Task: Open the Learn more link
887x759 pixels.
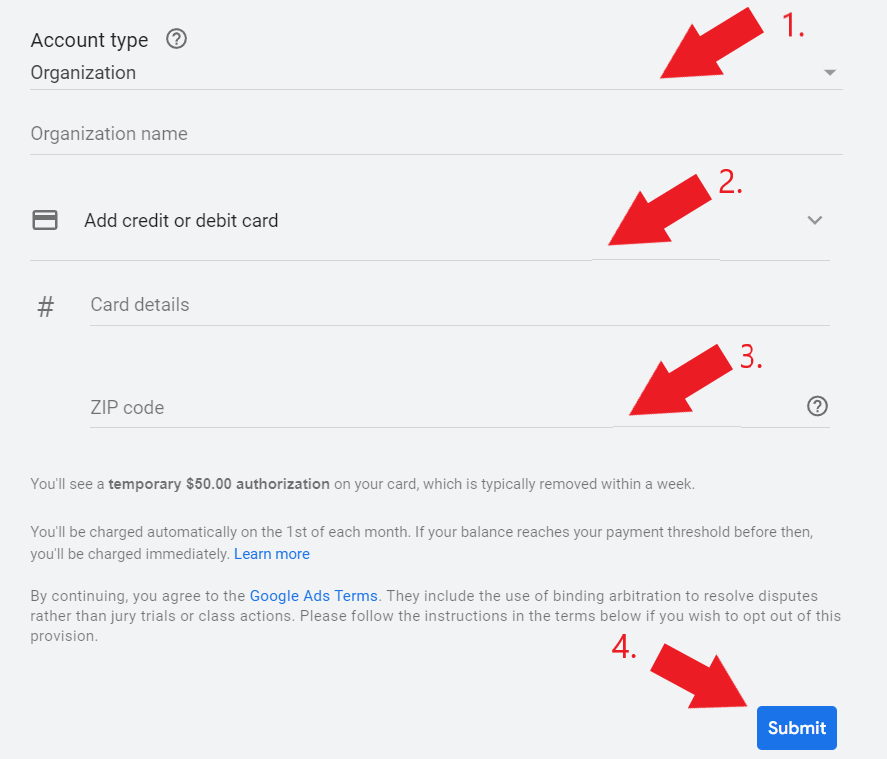Action: [x=272, y=554]
